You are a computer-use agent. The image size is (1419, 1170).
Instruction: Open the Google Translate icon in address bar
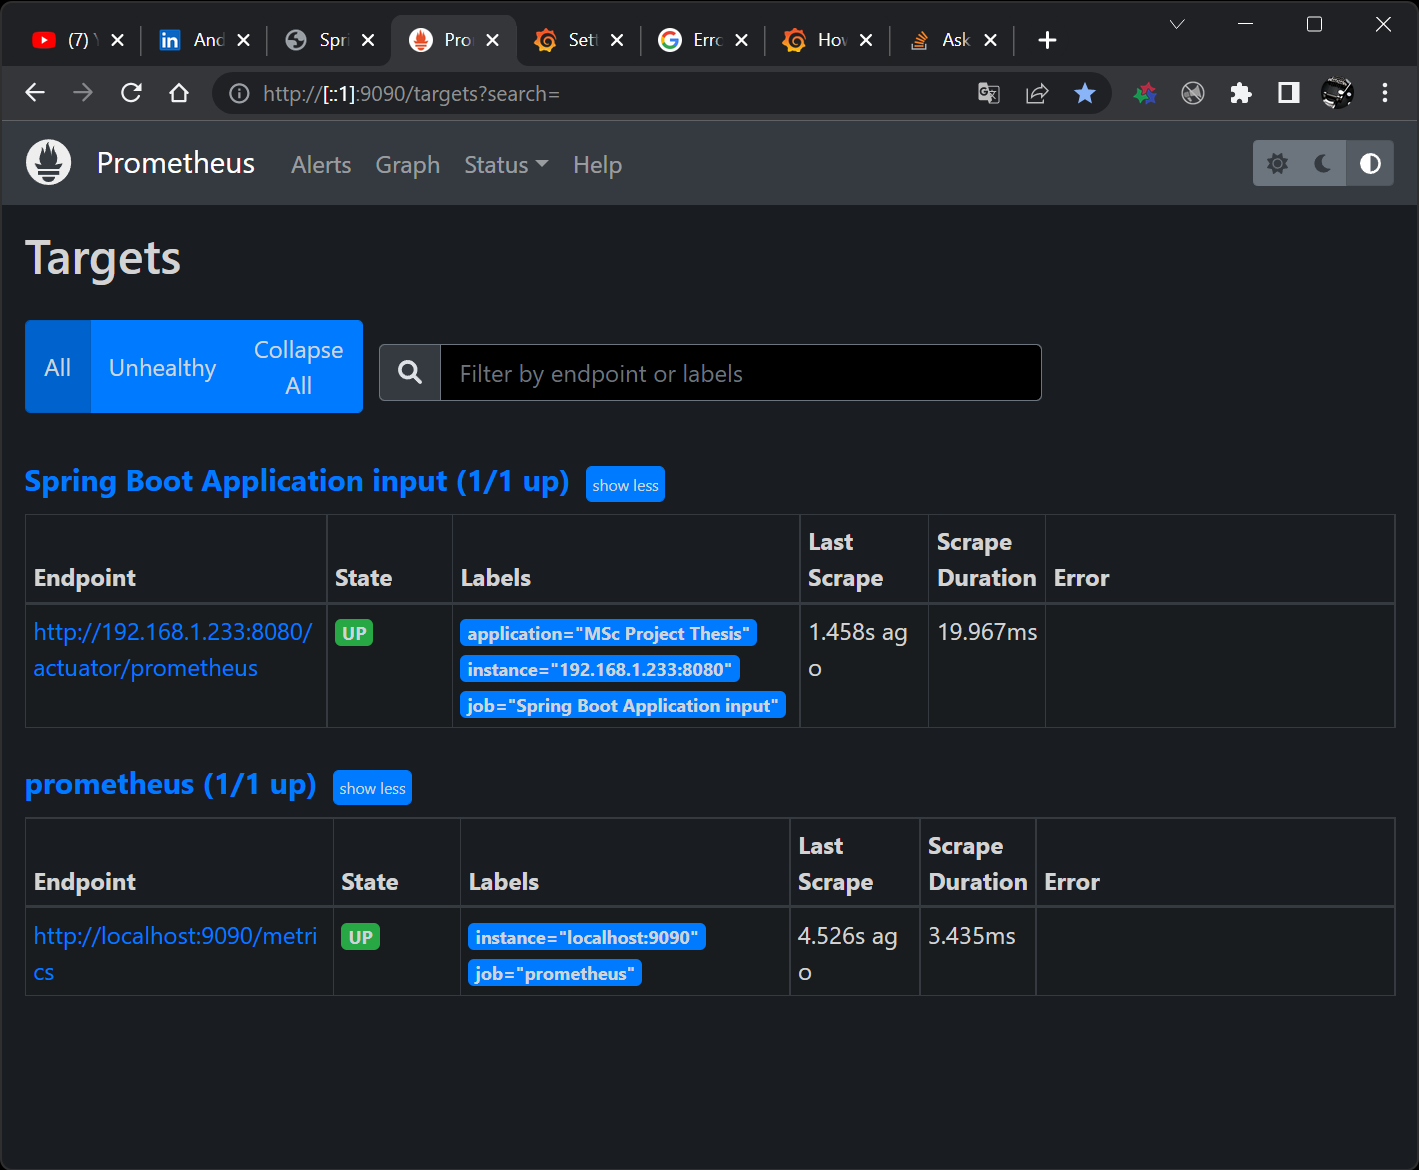click(x=988, y=93)
